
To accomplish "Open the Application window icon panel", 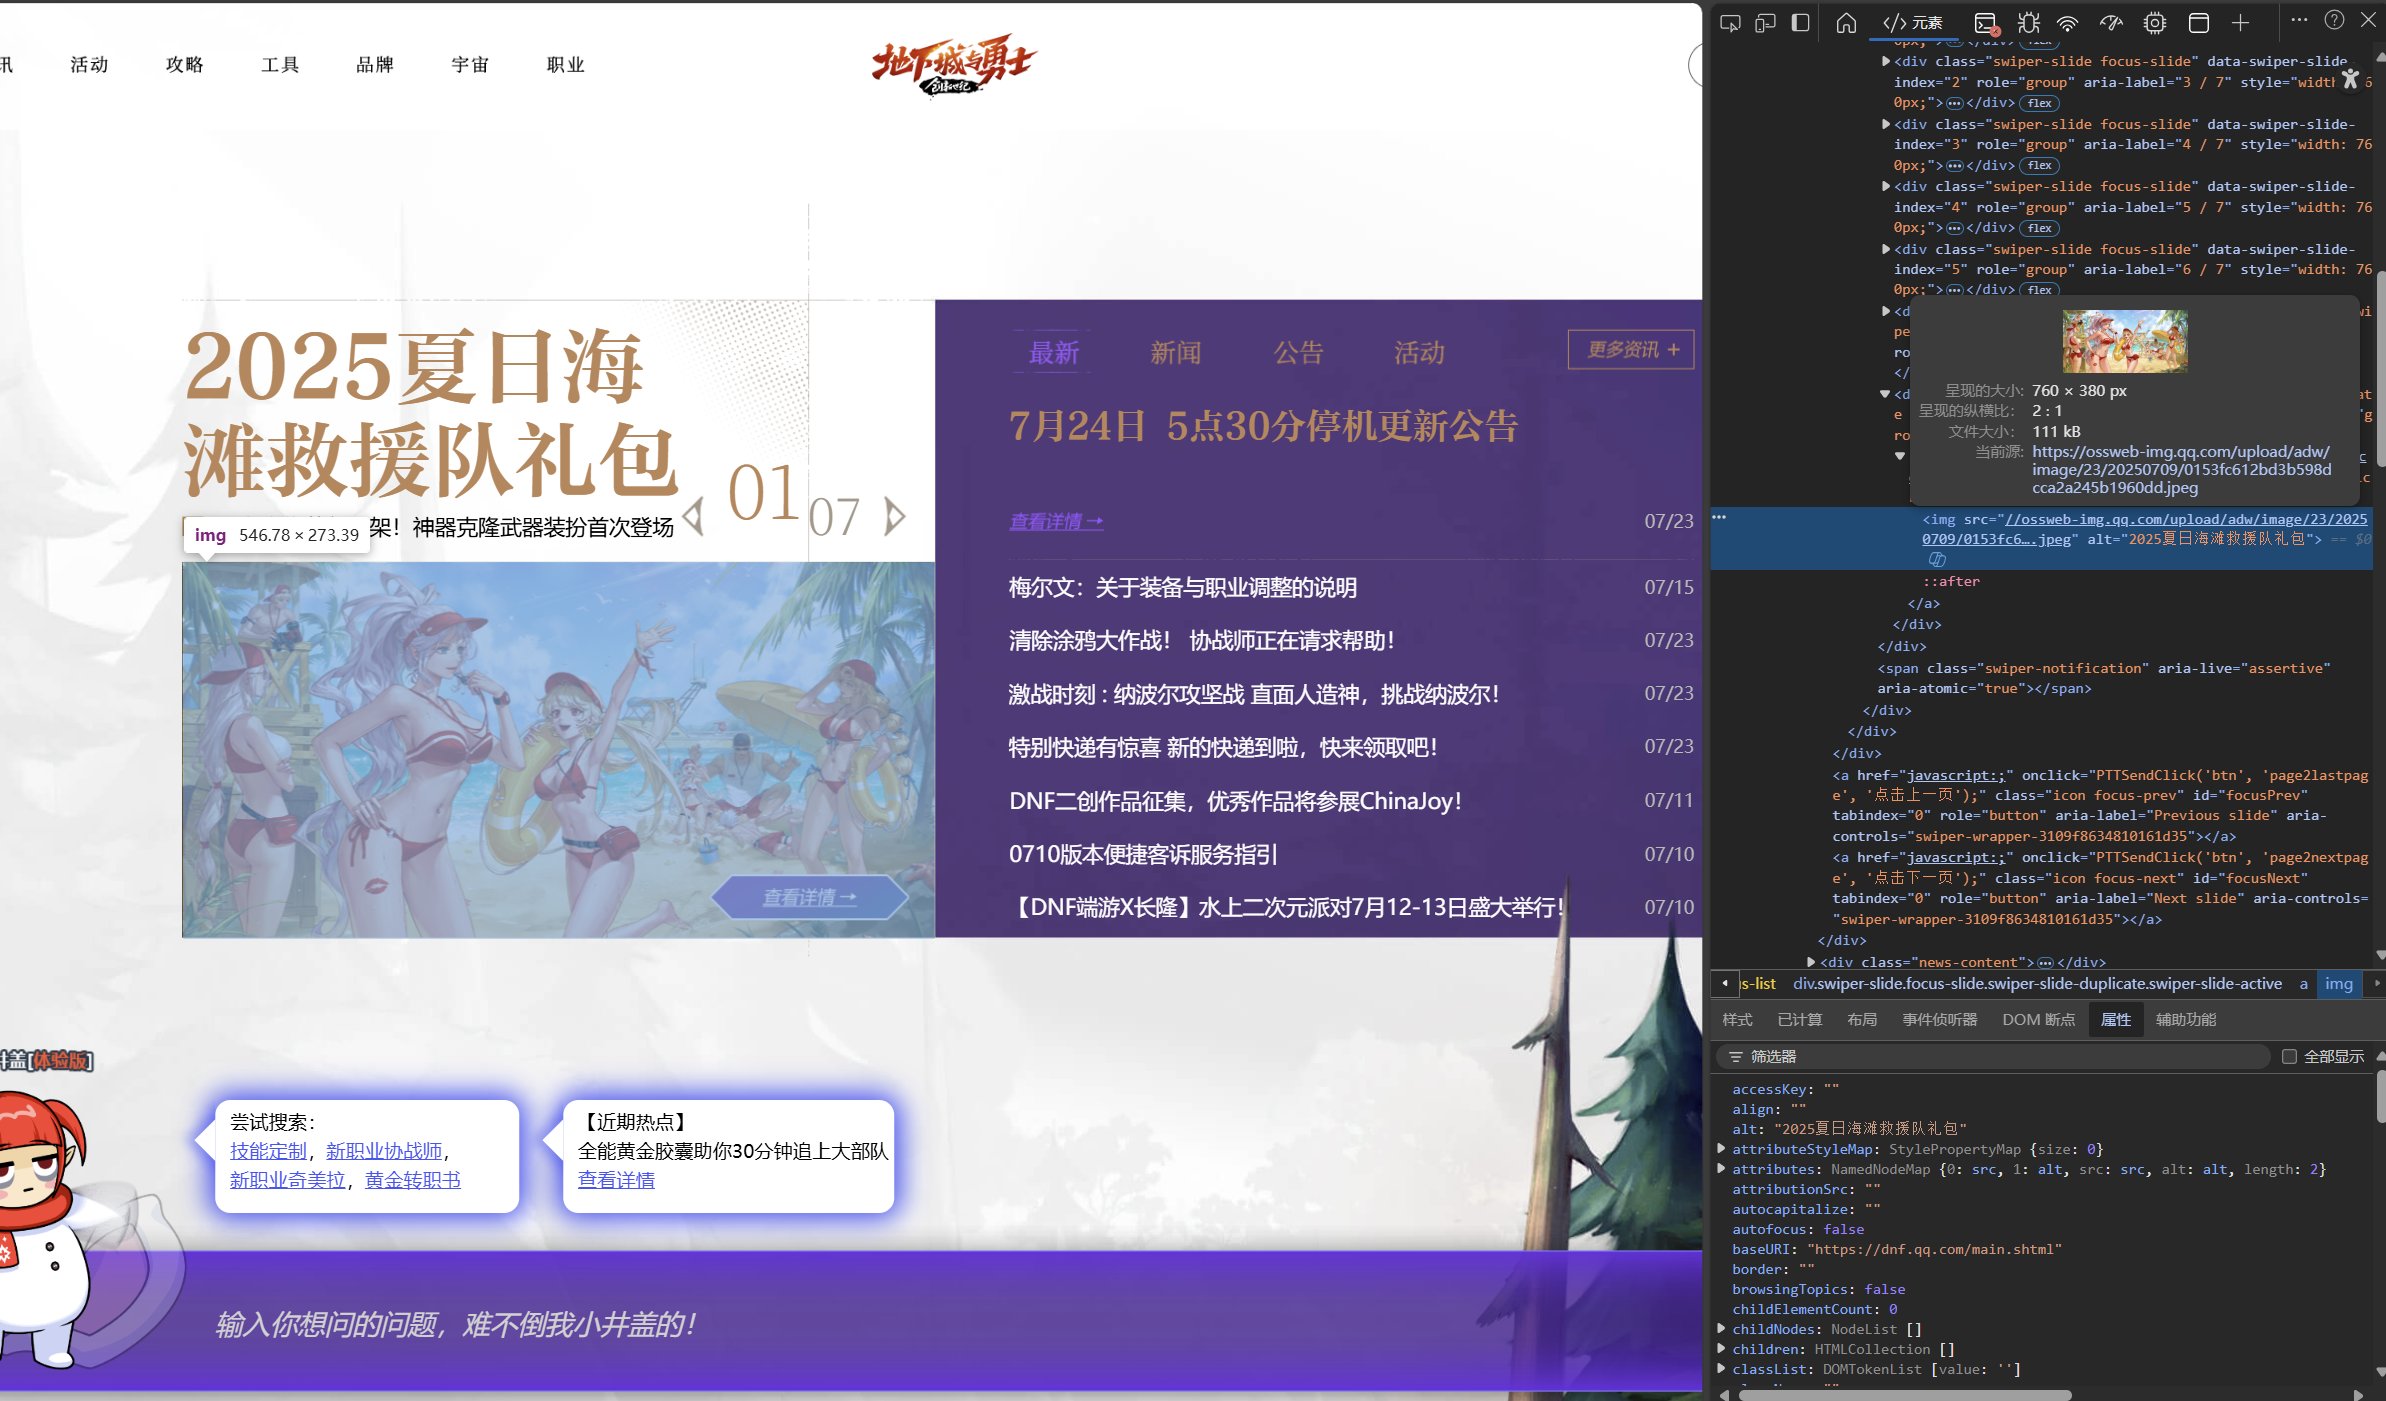I will click(x=2198, y=23).
